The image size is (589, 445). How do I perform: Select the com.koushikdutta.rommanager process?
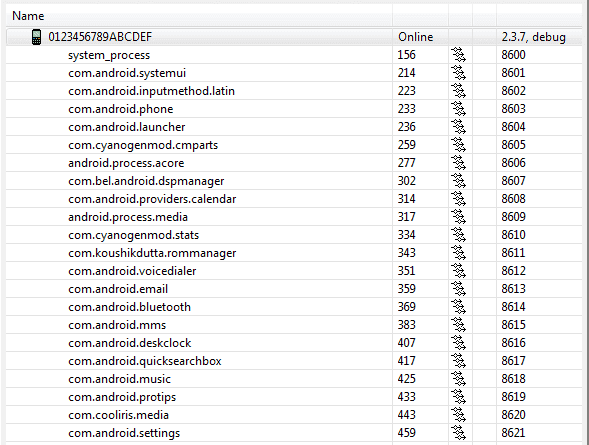click(x=152, y=253)
